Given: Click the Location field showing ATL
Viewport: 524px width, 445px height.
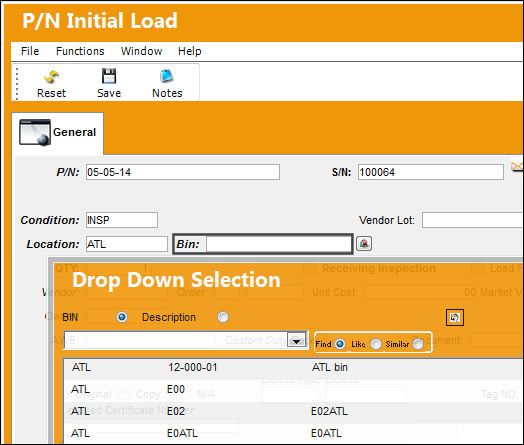Looking at the screenshot, I should tap(127, 244).
